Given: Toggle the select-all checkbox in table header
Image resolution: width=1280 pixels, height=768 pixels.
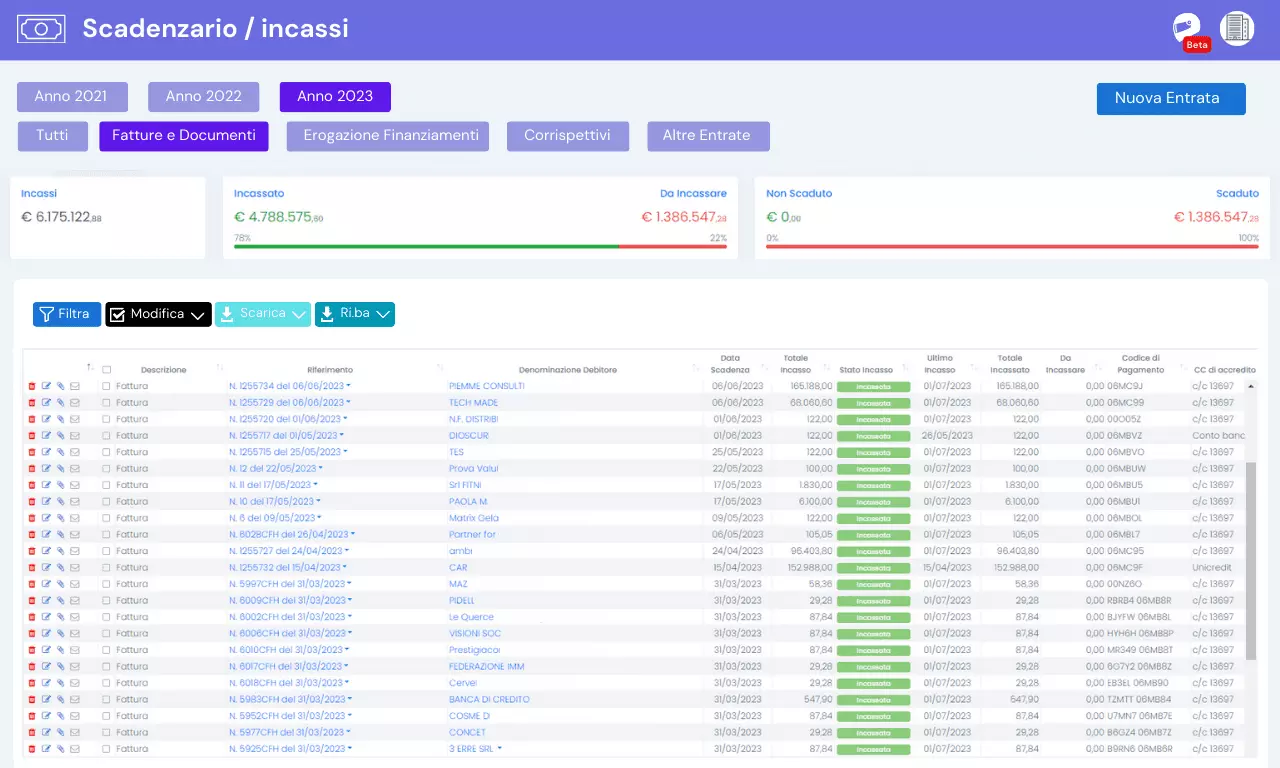Looking at the screenshot, I should (106, 370).
